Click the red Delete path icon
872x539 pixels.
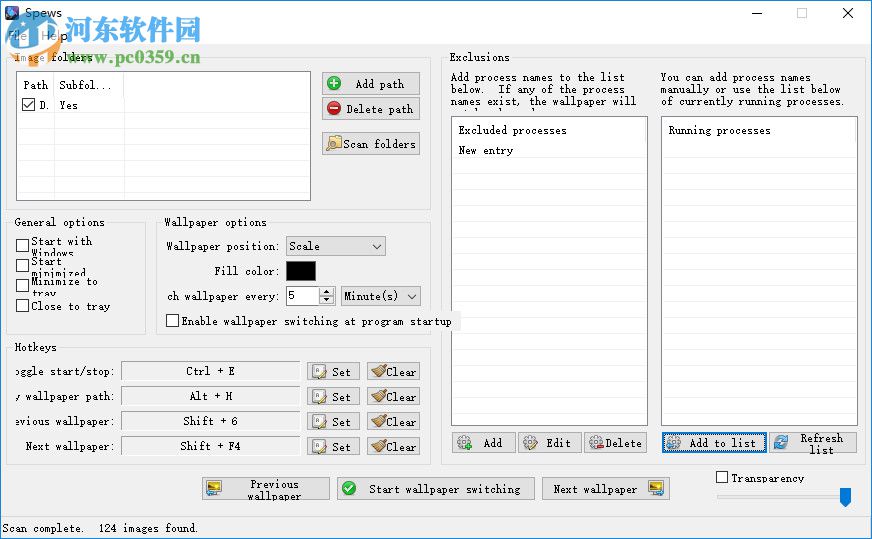pos(334,108)
